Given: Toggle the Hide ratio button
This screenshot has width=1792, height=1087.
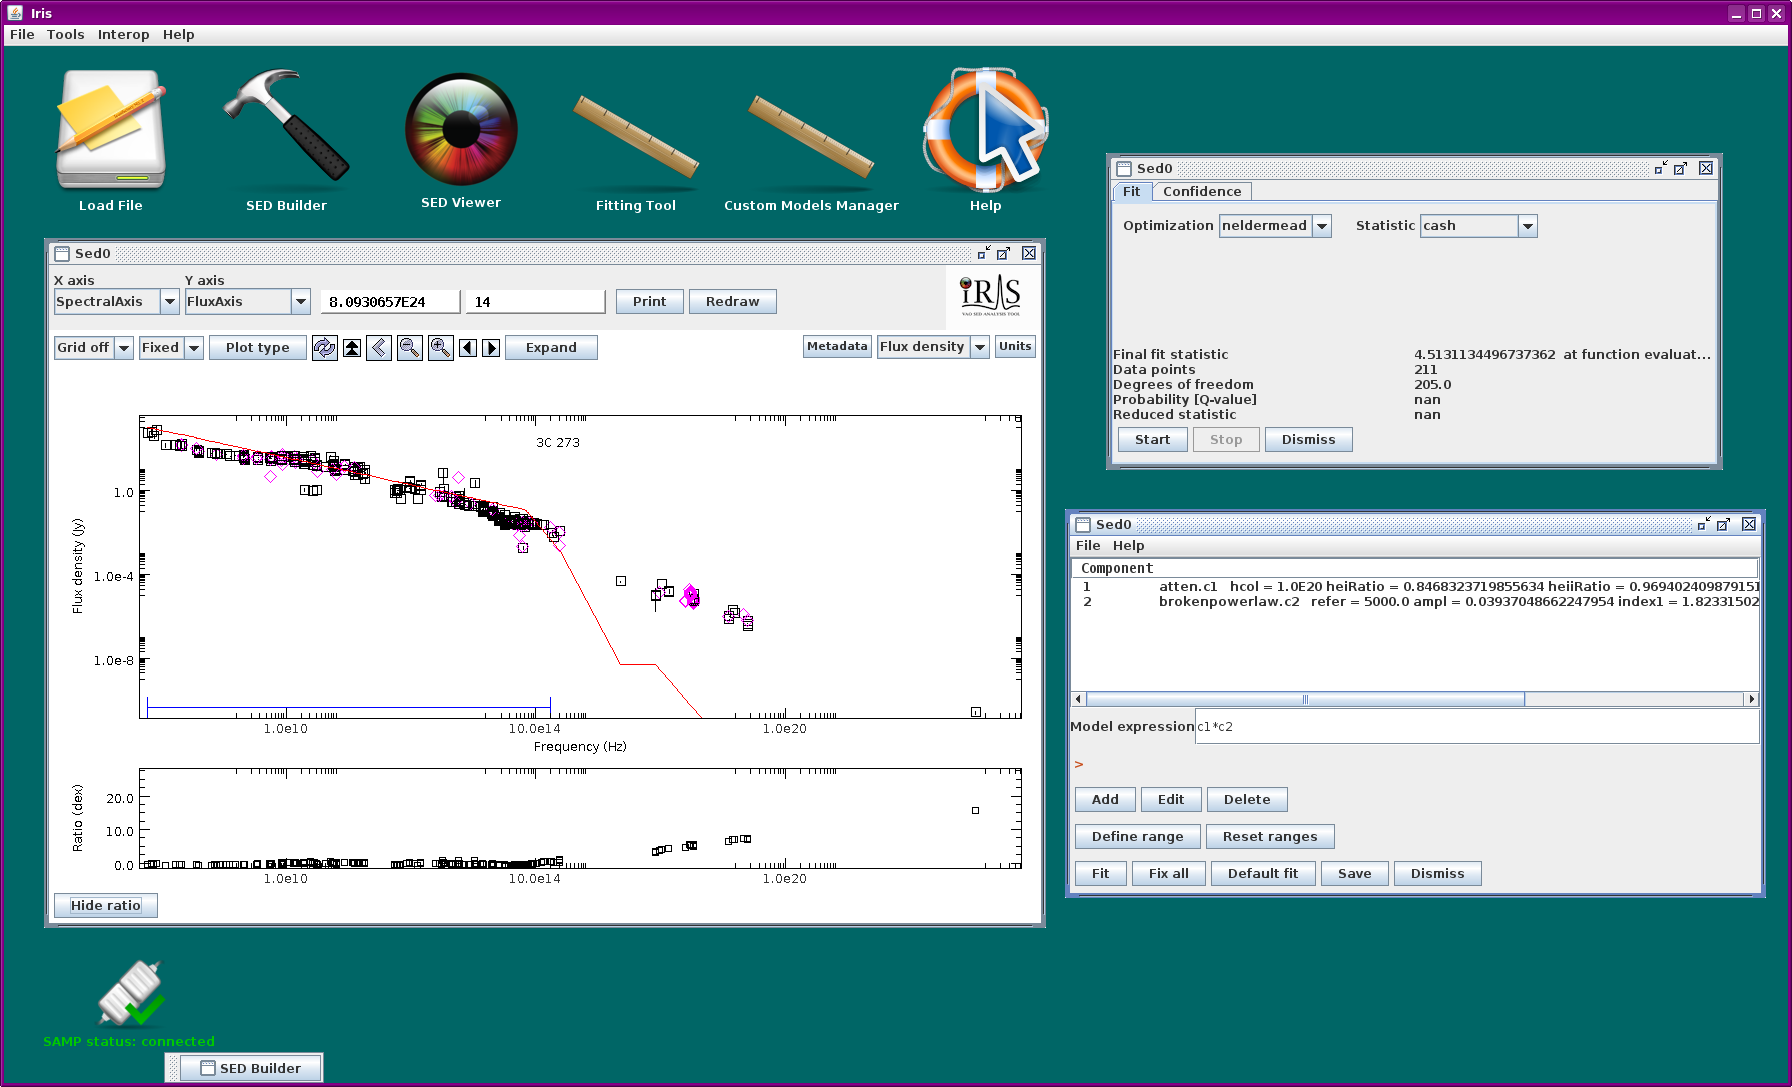Looking at the screenshot, I should click(106, 905).
